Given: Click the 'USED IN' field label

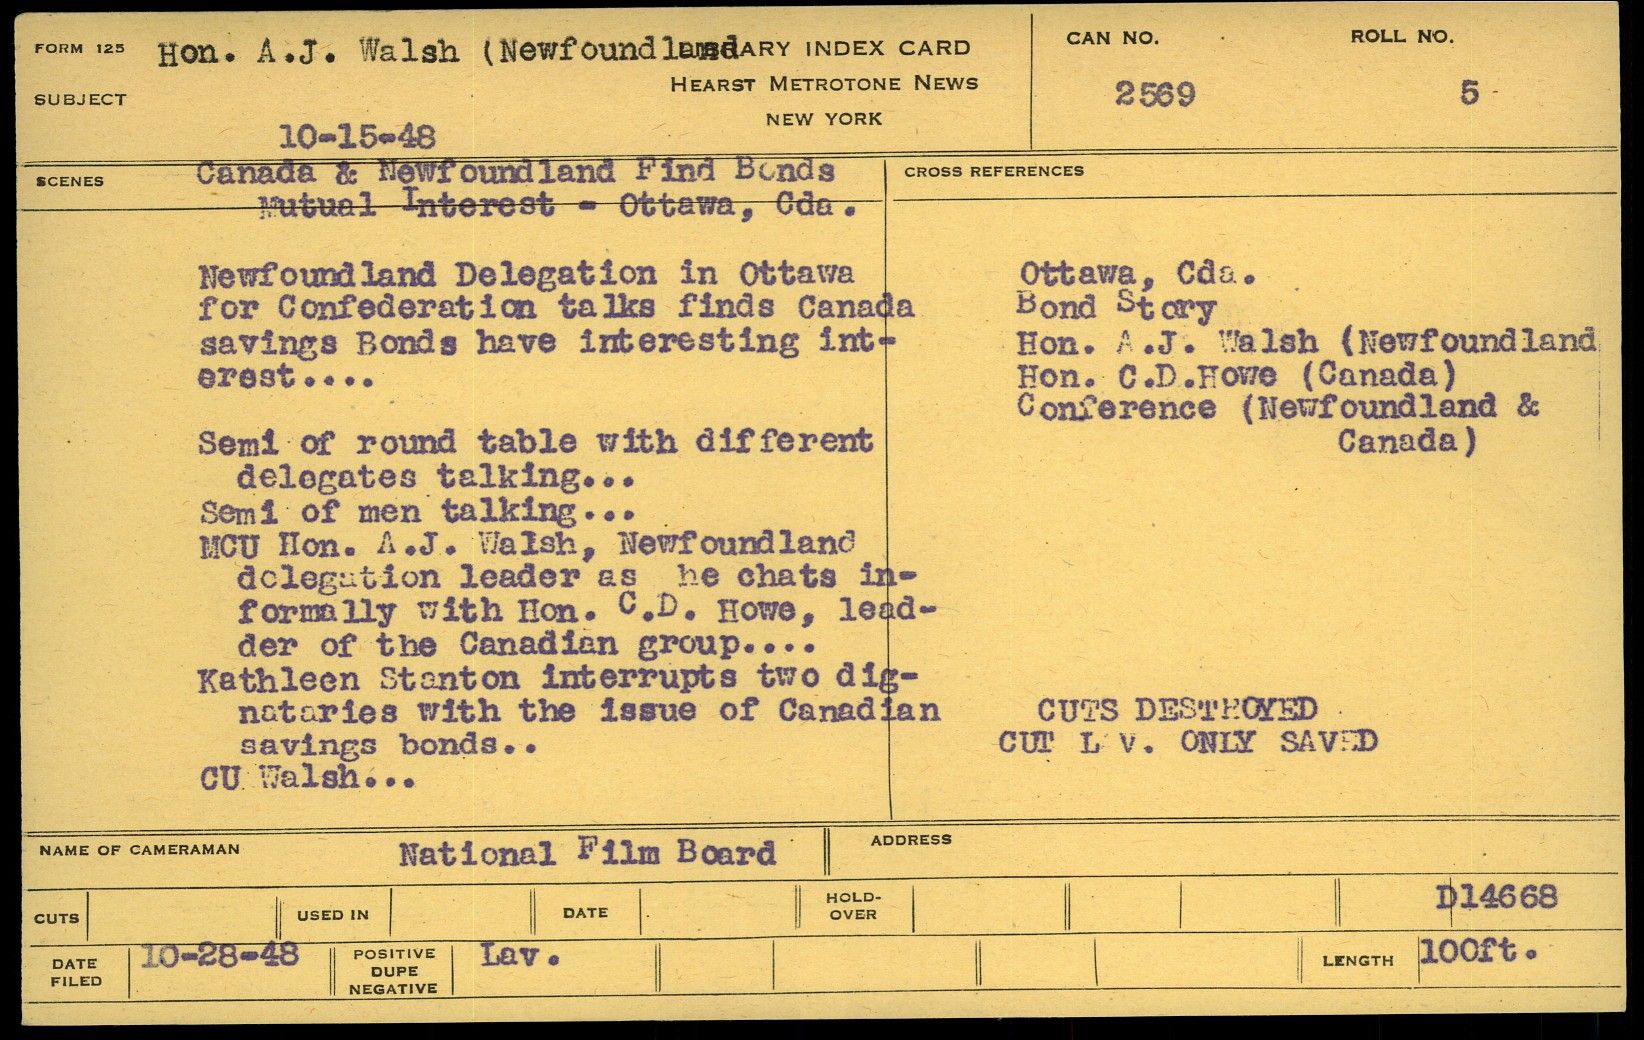Looking at the screenshot, I should pos(333,915).
